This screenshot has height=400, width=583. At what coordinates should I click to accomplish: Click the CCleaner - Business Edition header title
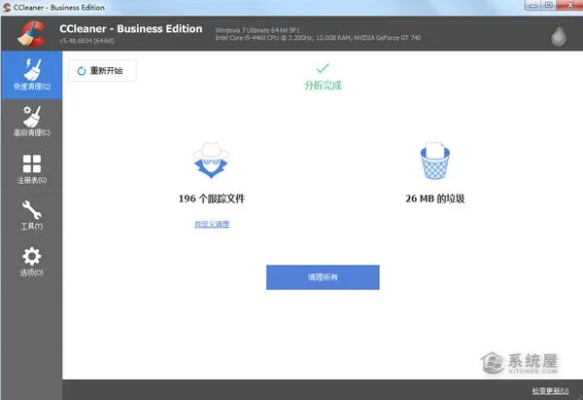pos(131,29)
